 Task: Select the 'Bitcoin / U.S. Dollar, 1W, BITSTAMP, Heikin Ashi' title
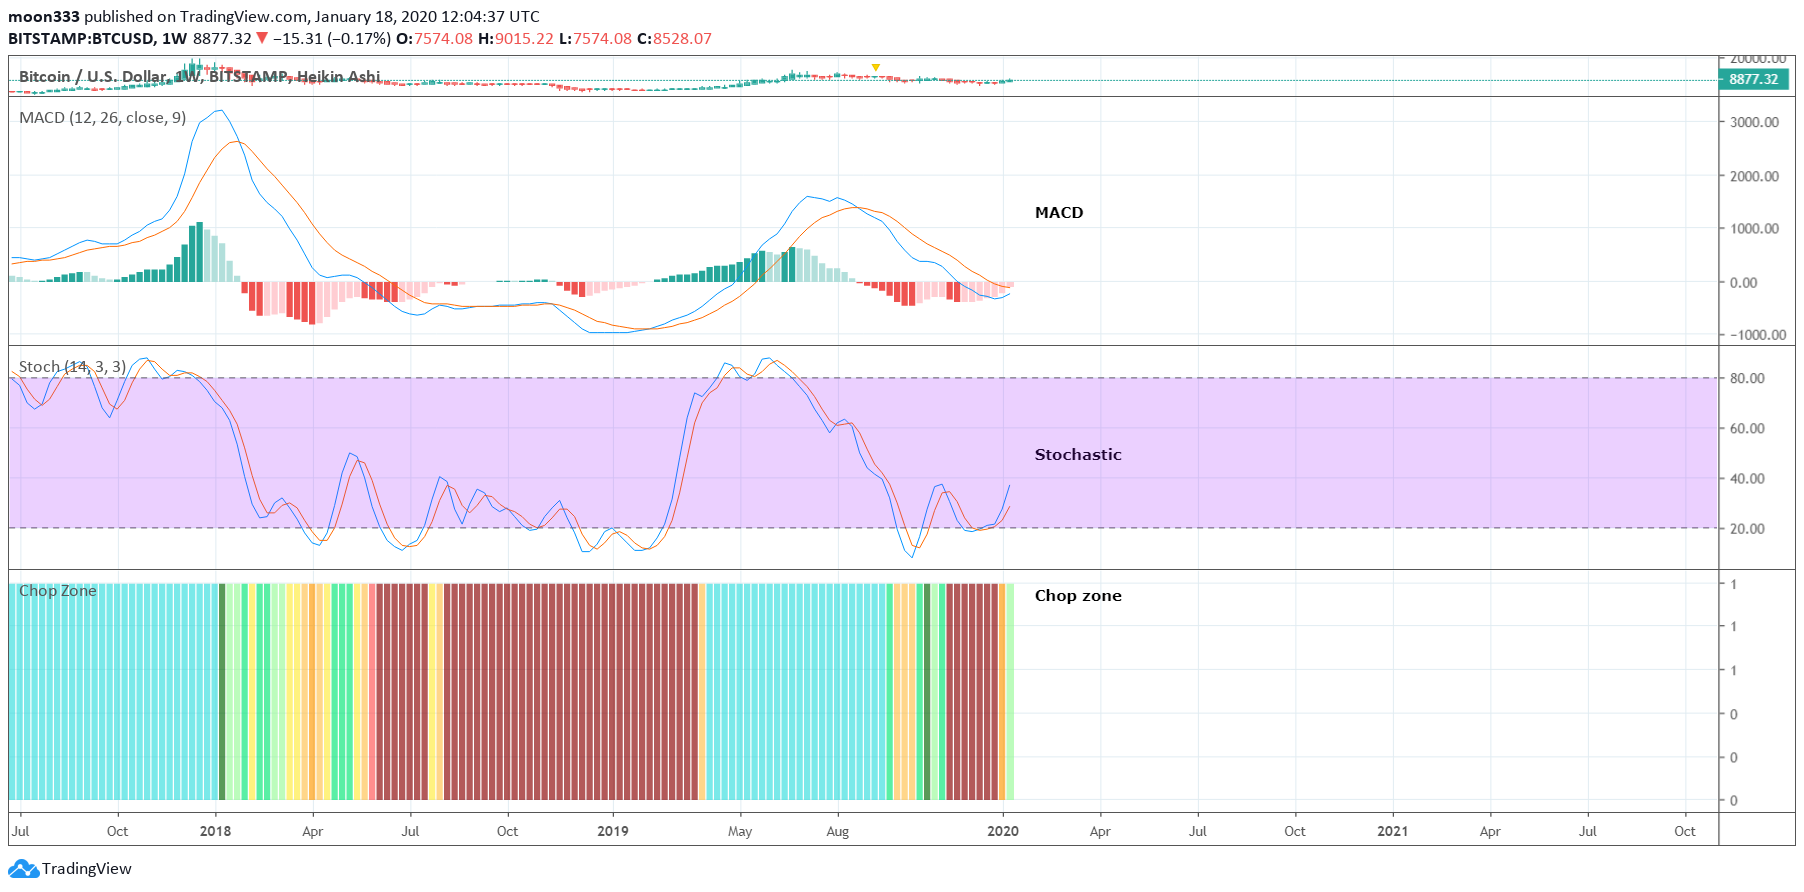[200, 77]
